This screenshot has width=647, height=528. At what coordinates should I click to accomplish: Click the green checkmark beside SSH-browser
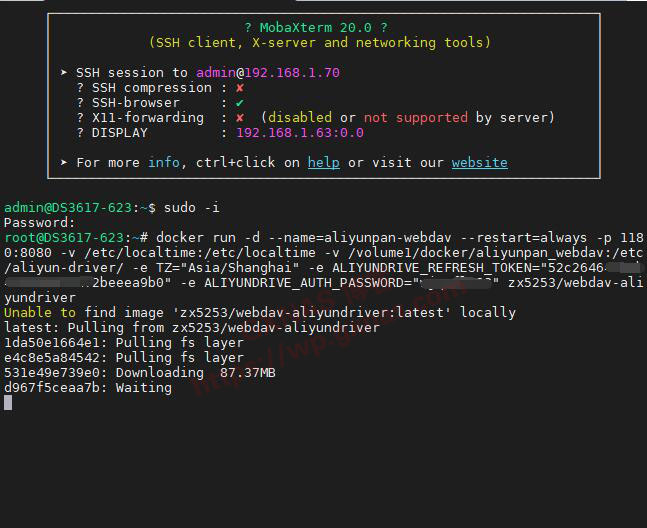240,103
